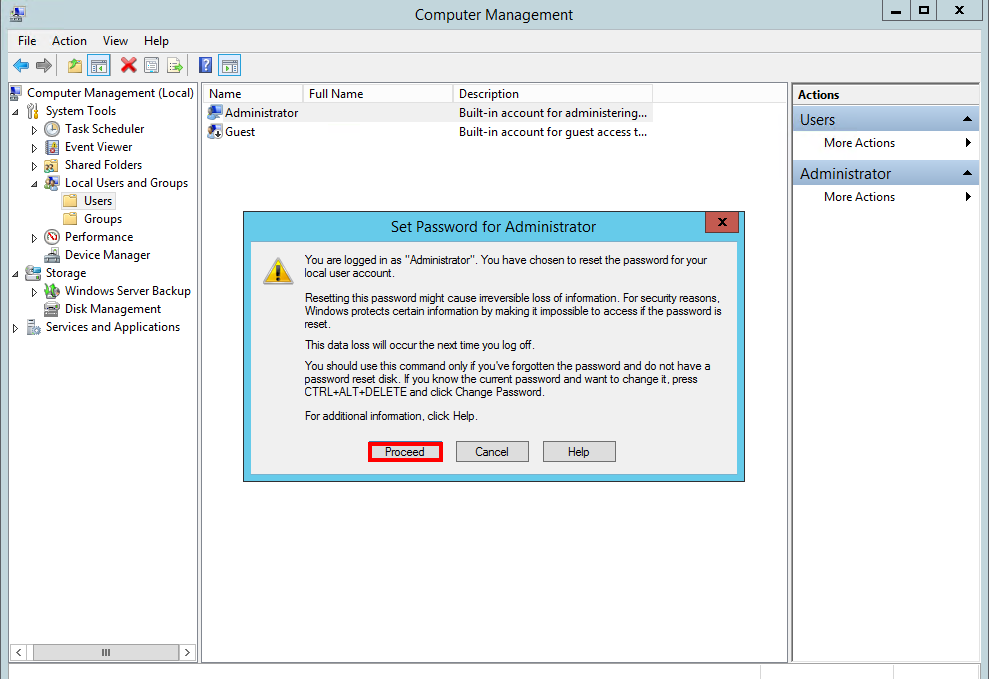Collapse the Storage tree node

(x=15, y=274)
